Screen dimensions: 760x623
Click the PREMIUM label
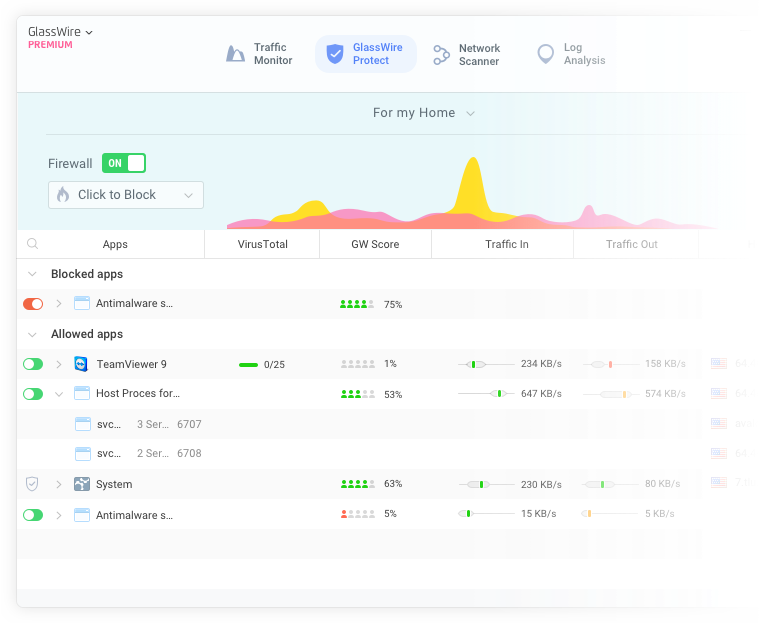[50, 45]
